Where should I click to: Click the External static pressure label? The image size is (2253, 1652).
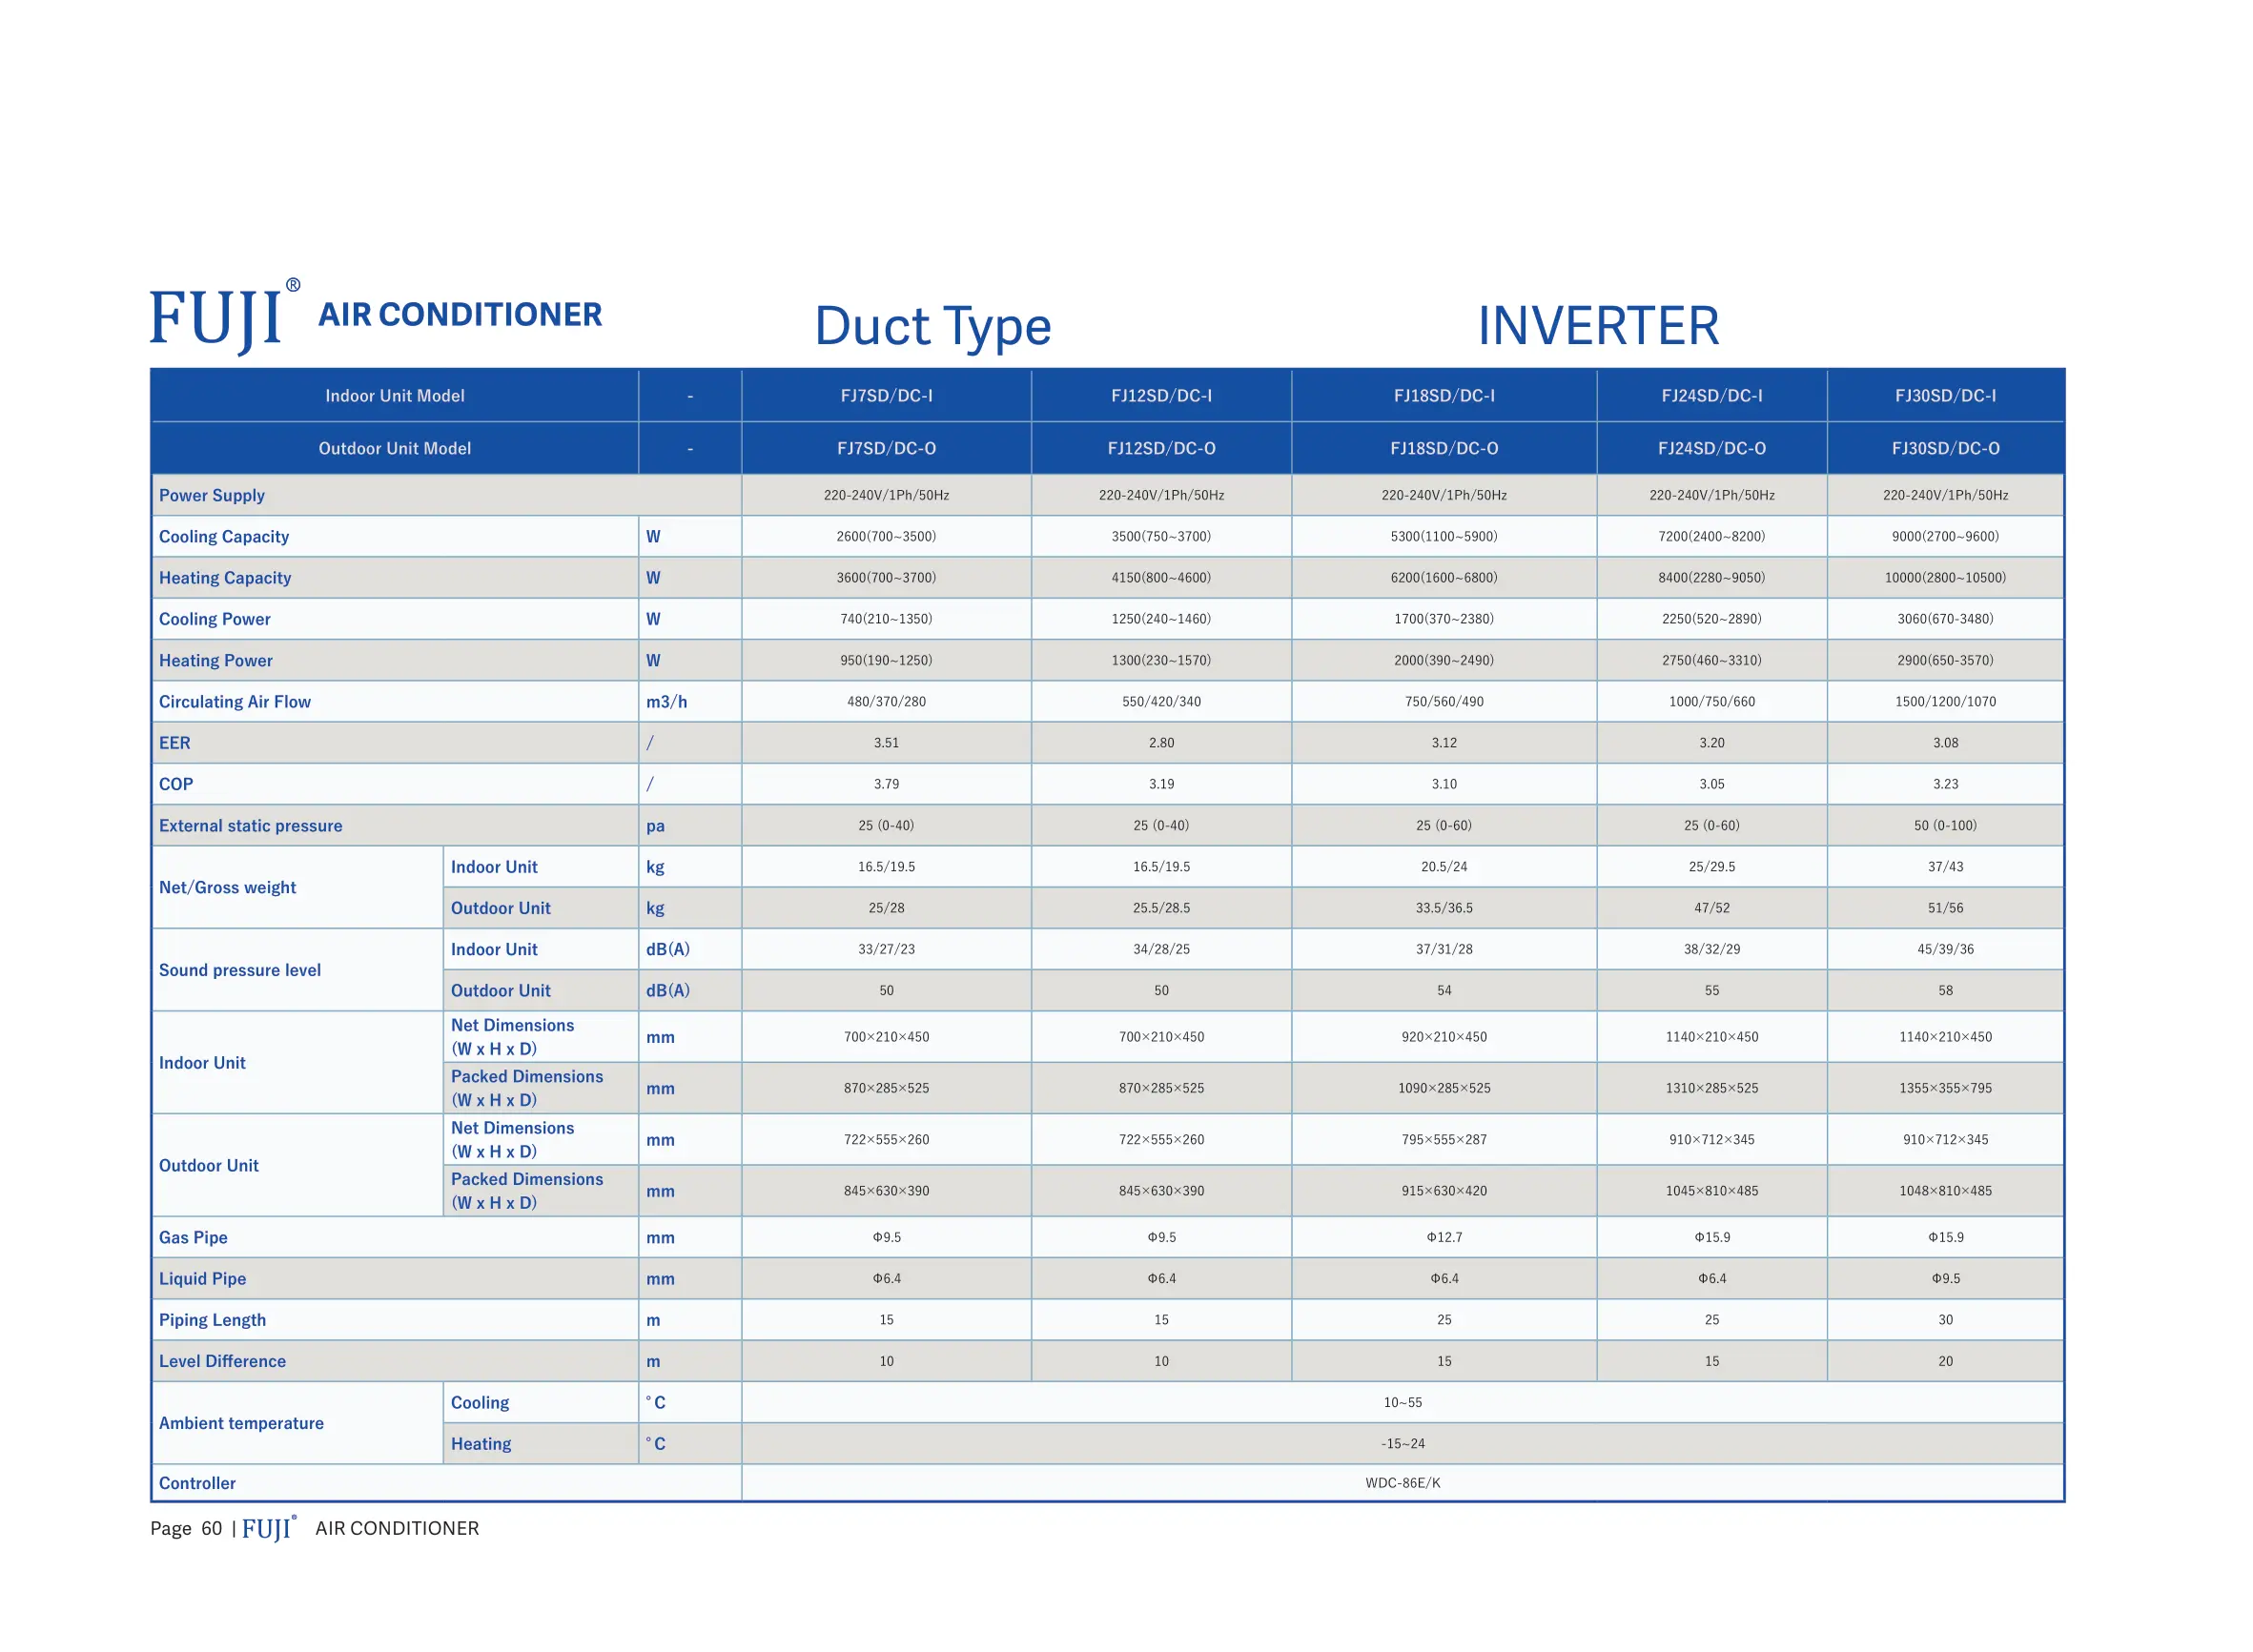click(x=250, y=825)
